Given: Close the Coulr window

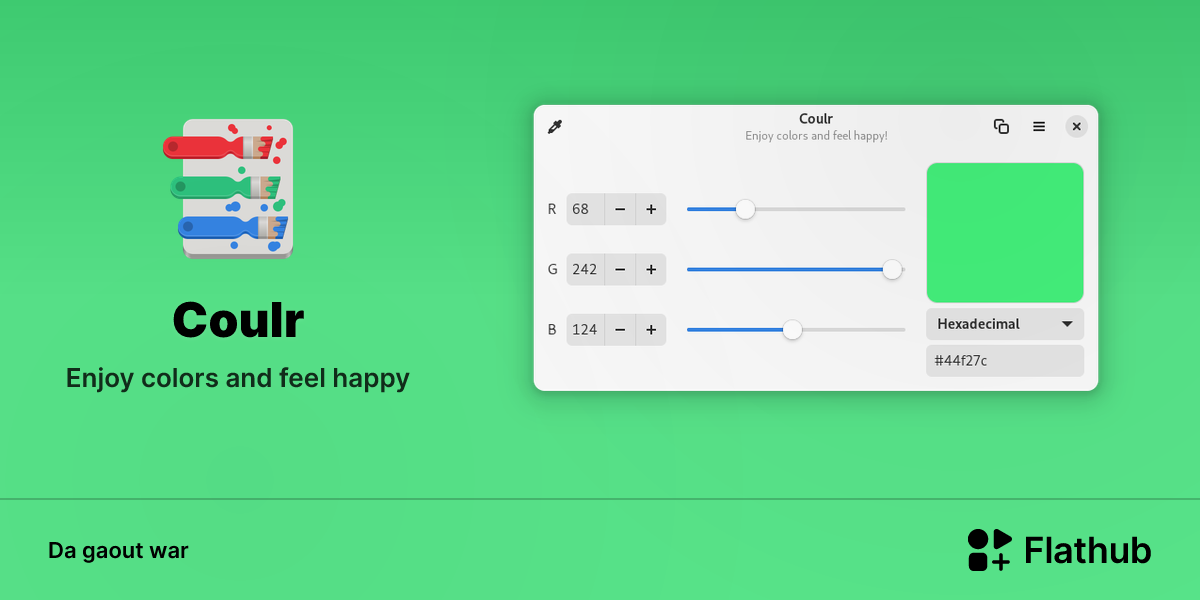Looking at the screenshot, I should 1076,126.
